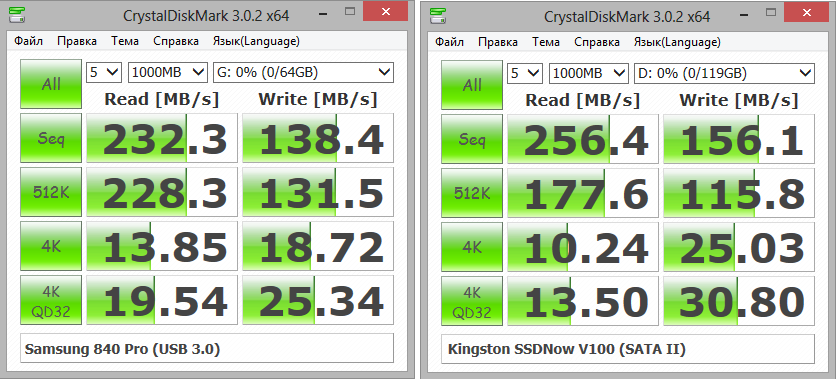
Task: Expand drive selector showing G: 0% (0/64GB)
Action: pyautogui.click(x=303, y=72)
